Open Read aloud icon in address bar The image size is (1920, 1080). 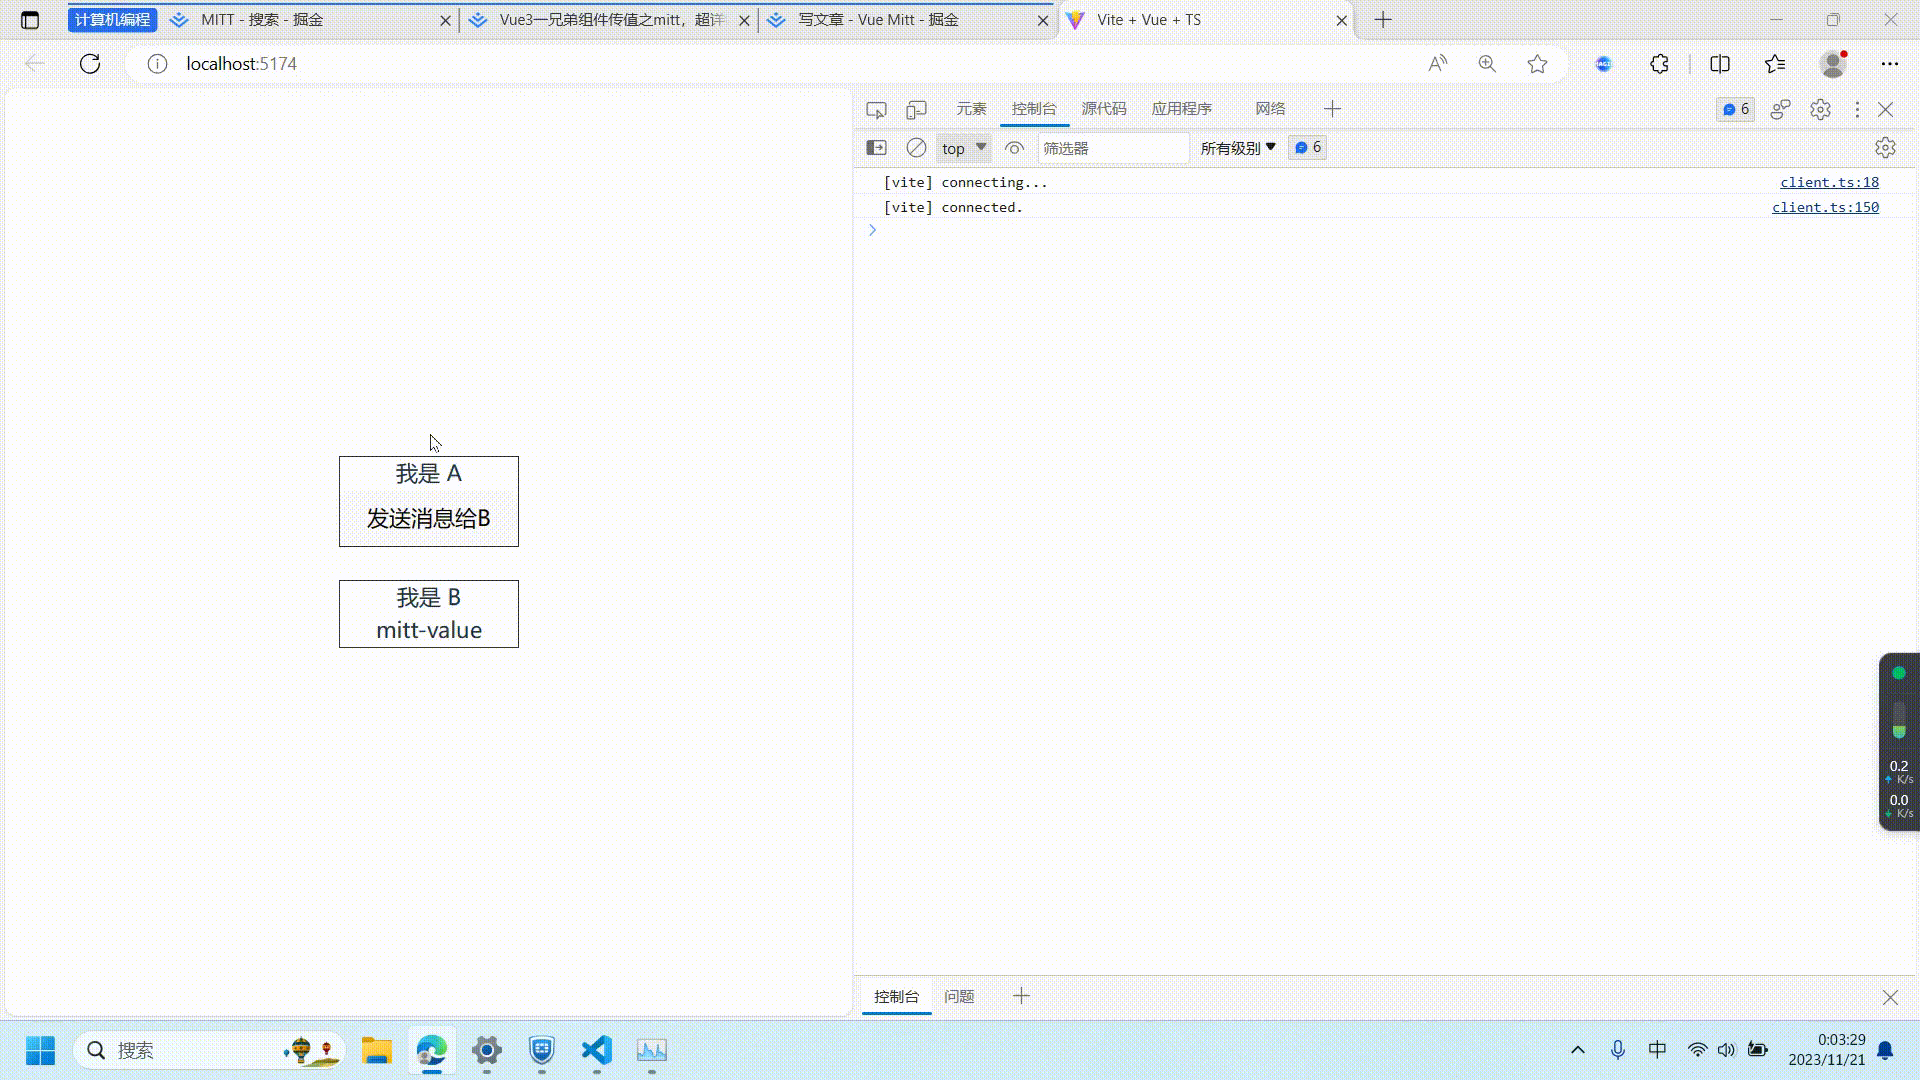pos(1438,64)
